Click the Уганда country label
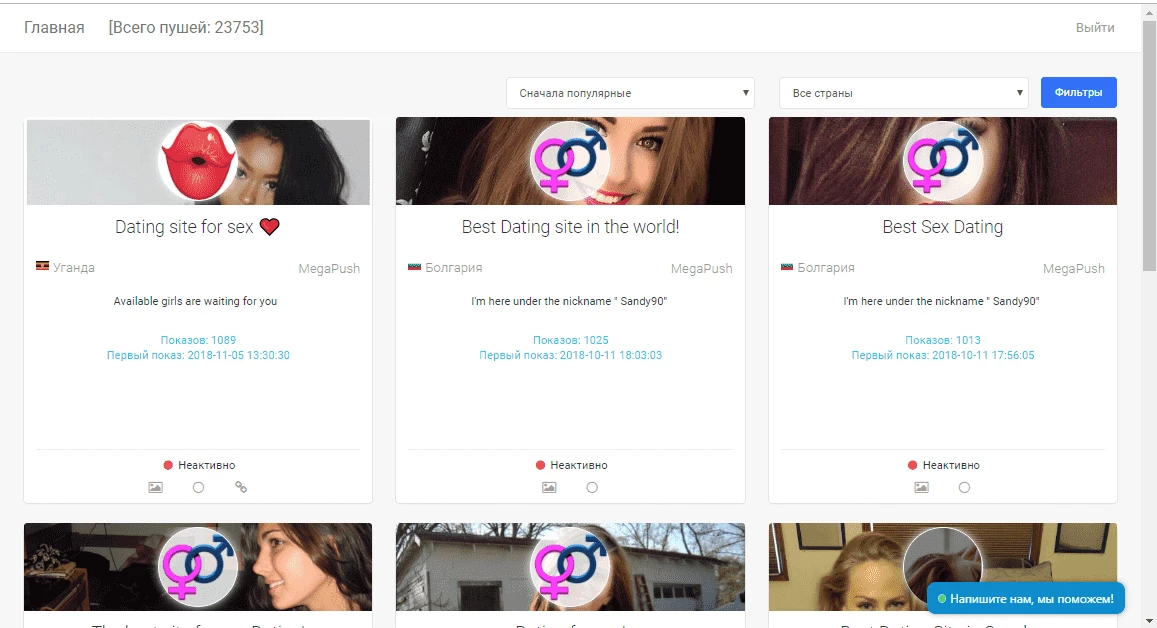1157x628 pixels. click(x=74, y=267)
